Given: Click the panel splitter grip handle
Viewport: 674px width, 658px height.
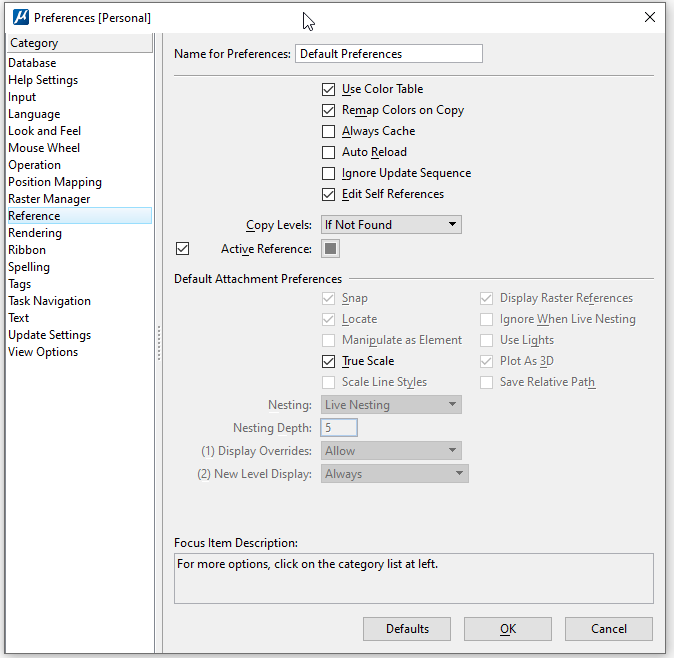Looking at the screenshot, I should [158, 343].
